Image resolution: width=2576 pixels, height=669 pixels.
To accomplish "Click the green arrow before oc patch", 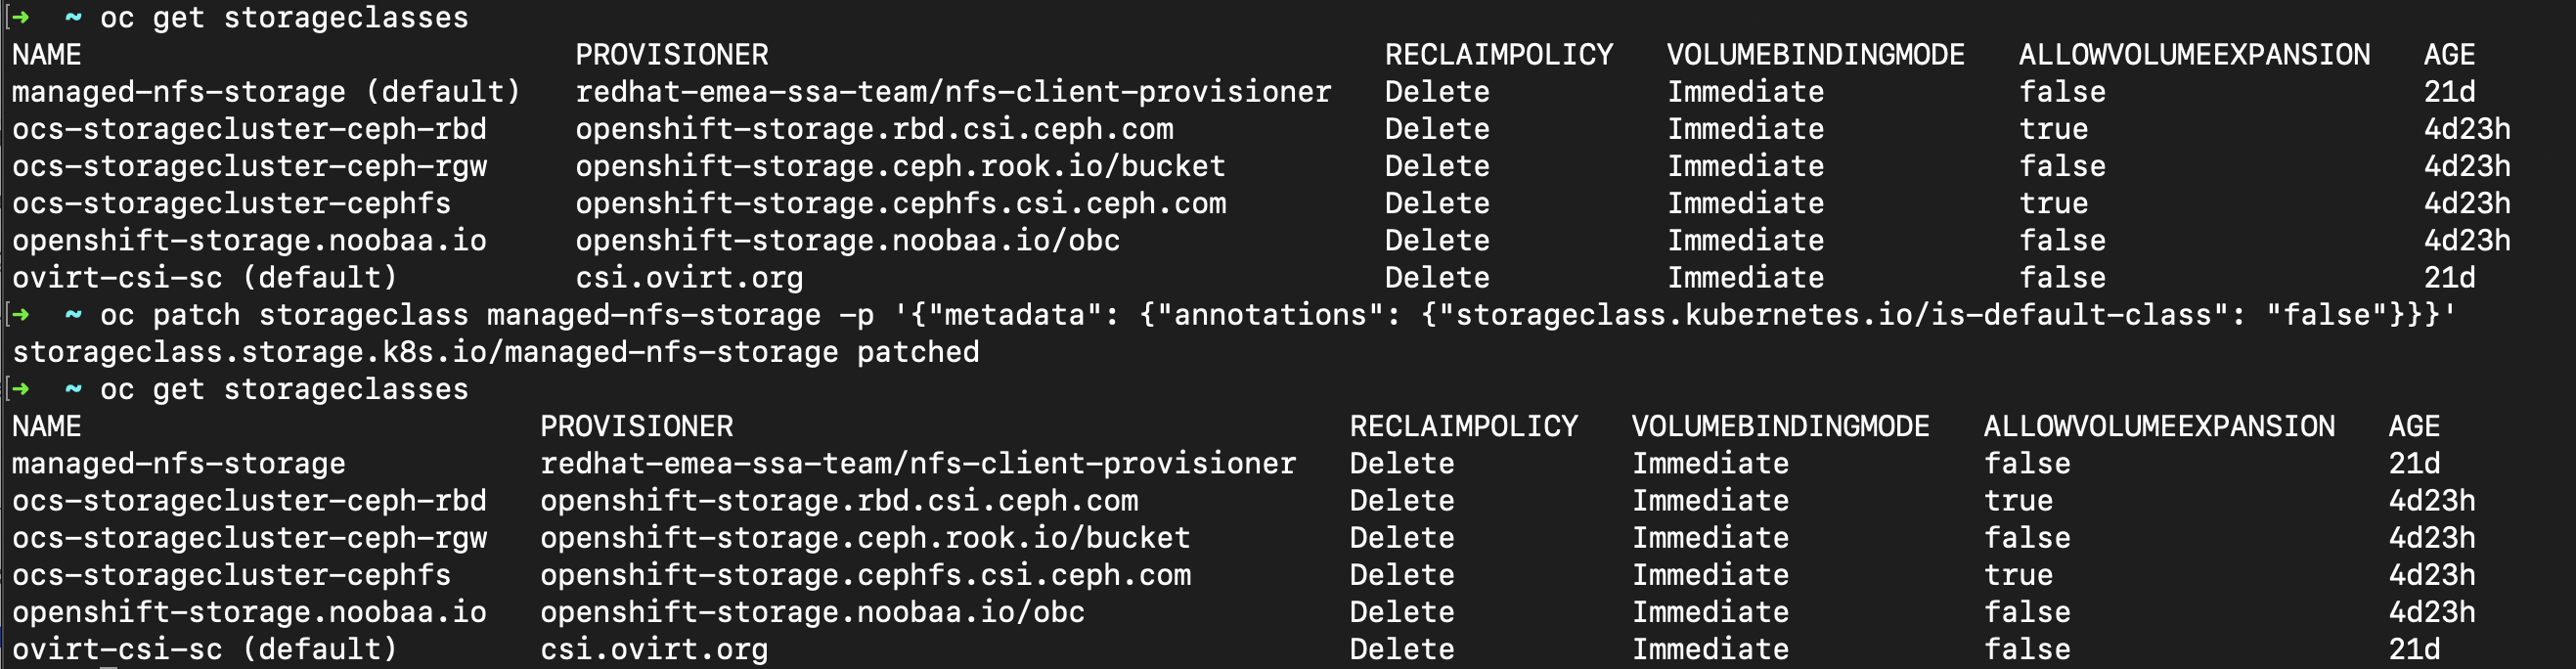I will click(20, 315).
